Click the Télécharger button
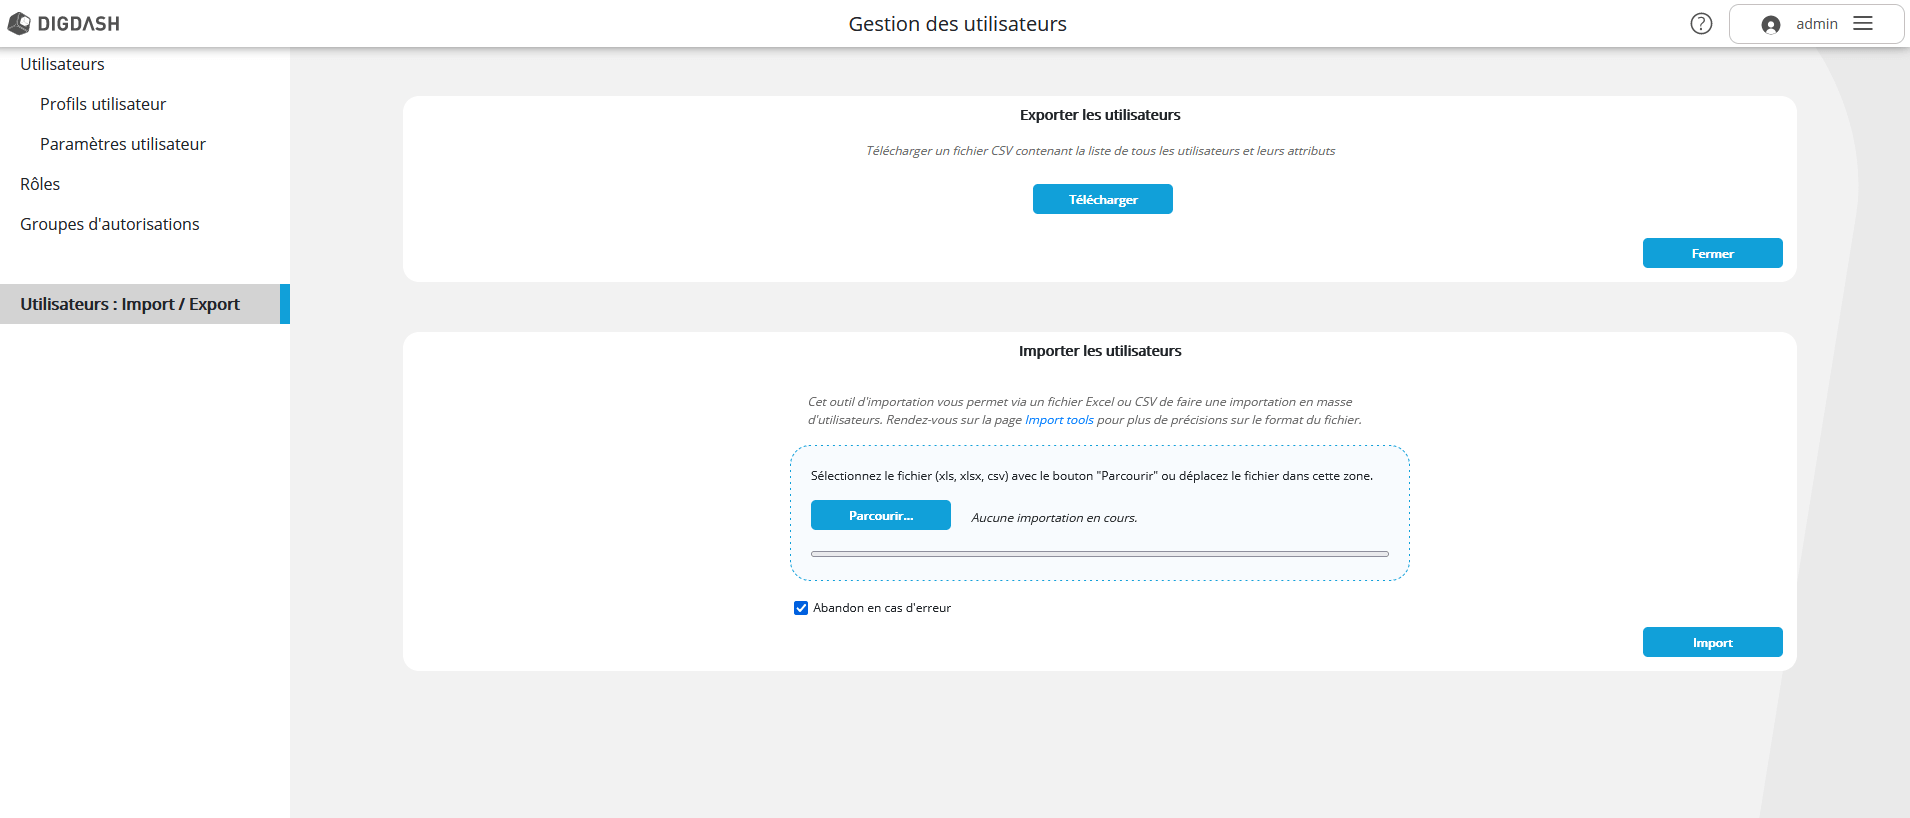 click(x=1103, y=199)
